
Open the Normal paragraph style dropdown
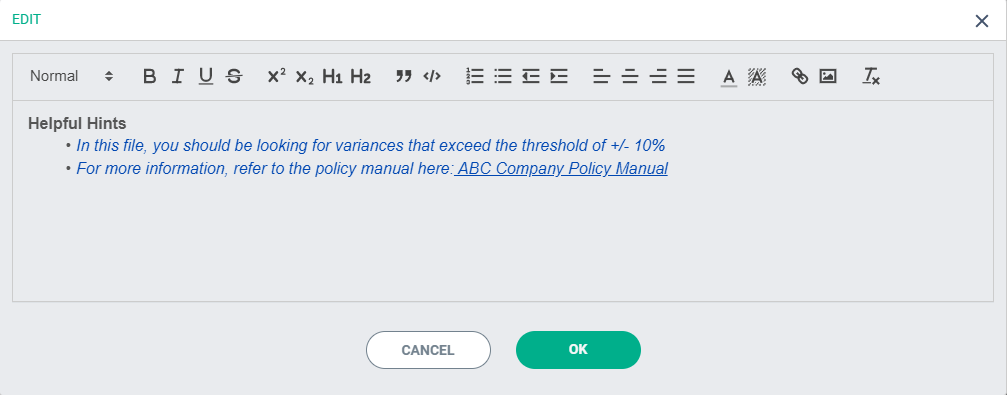tap(71, 76)
